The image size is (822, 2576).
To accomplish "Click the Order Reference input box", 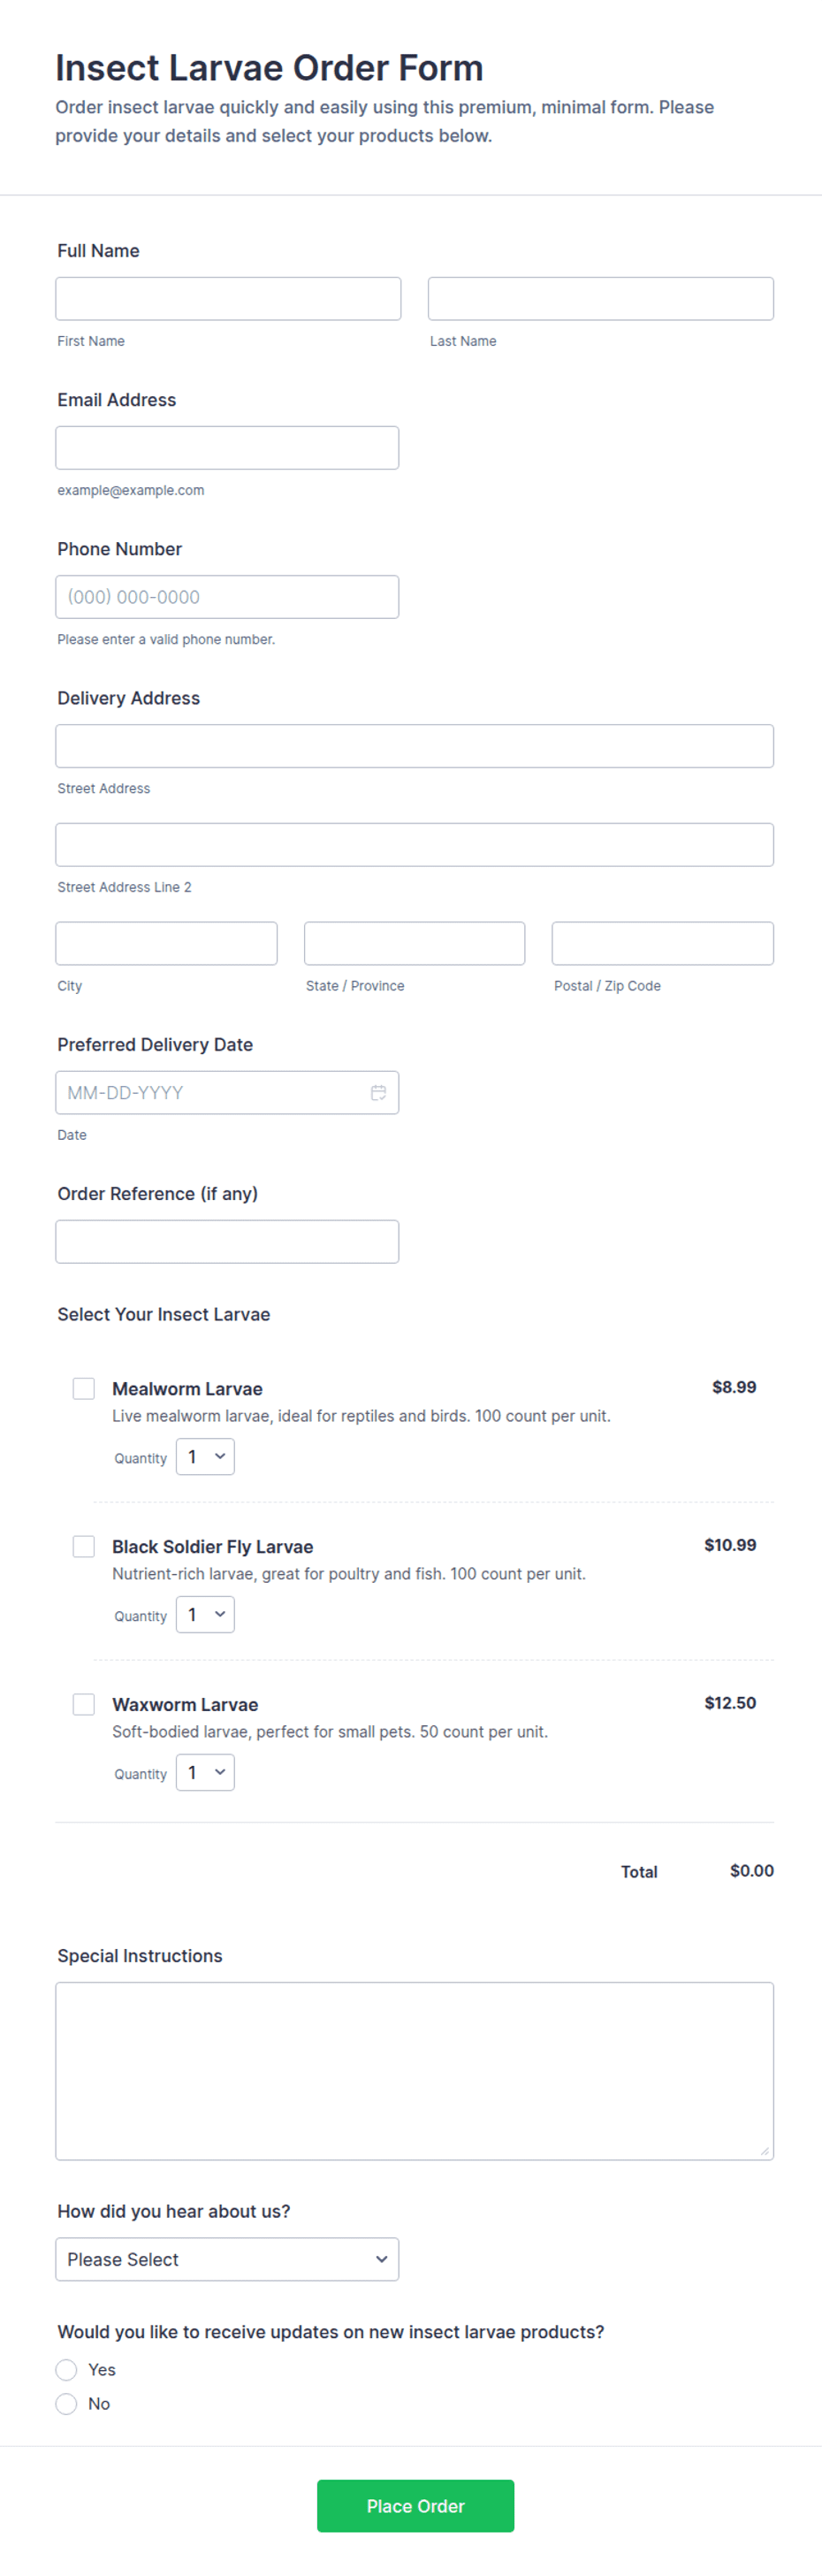I will coord(227,1242).
